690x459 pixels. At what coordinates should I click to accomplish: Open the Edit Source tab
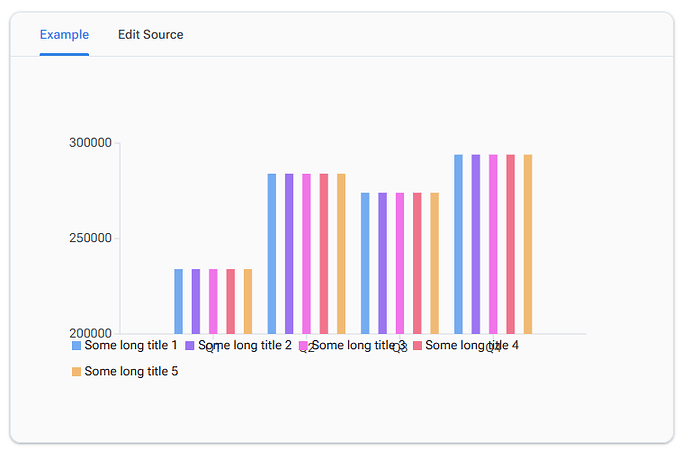pyautogui.click(x=150, y=35)
